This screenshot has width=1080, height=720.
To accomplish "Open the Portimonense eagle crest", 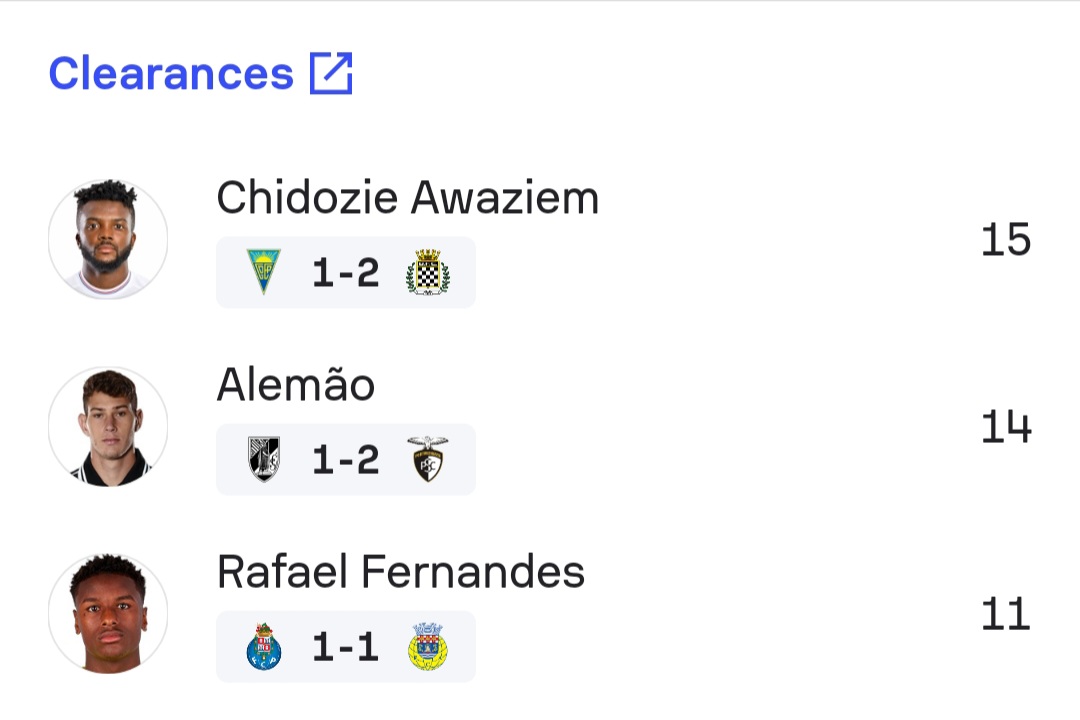I will pos(428,459).
